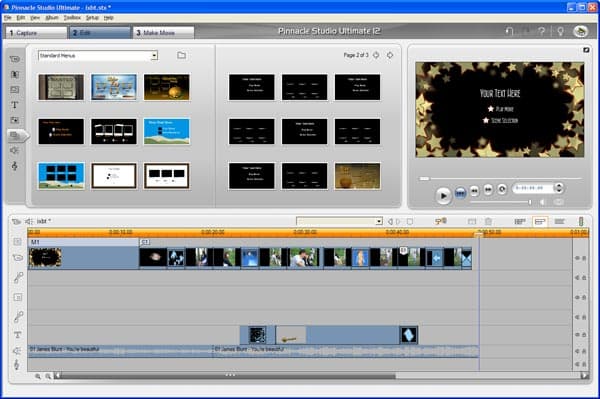Open Help with the question mark icon
Image resolution: width=600 pixels, height=399 pixels.
(541, 31)
